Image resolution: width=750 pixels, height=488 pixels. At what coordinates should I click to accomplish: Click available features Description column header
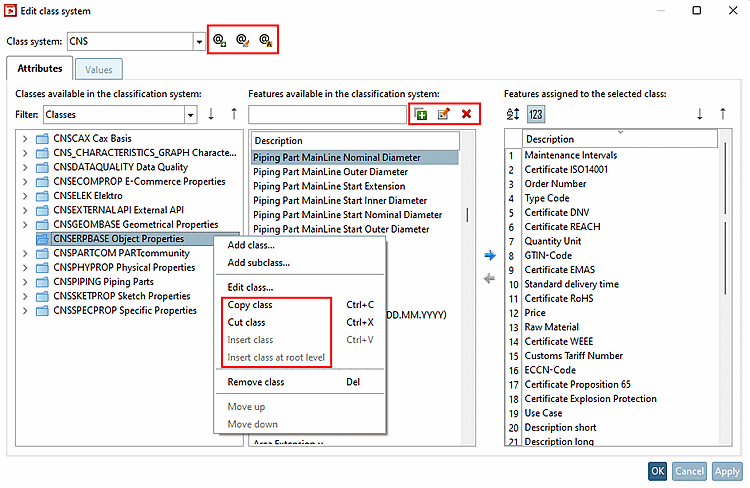355,141
